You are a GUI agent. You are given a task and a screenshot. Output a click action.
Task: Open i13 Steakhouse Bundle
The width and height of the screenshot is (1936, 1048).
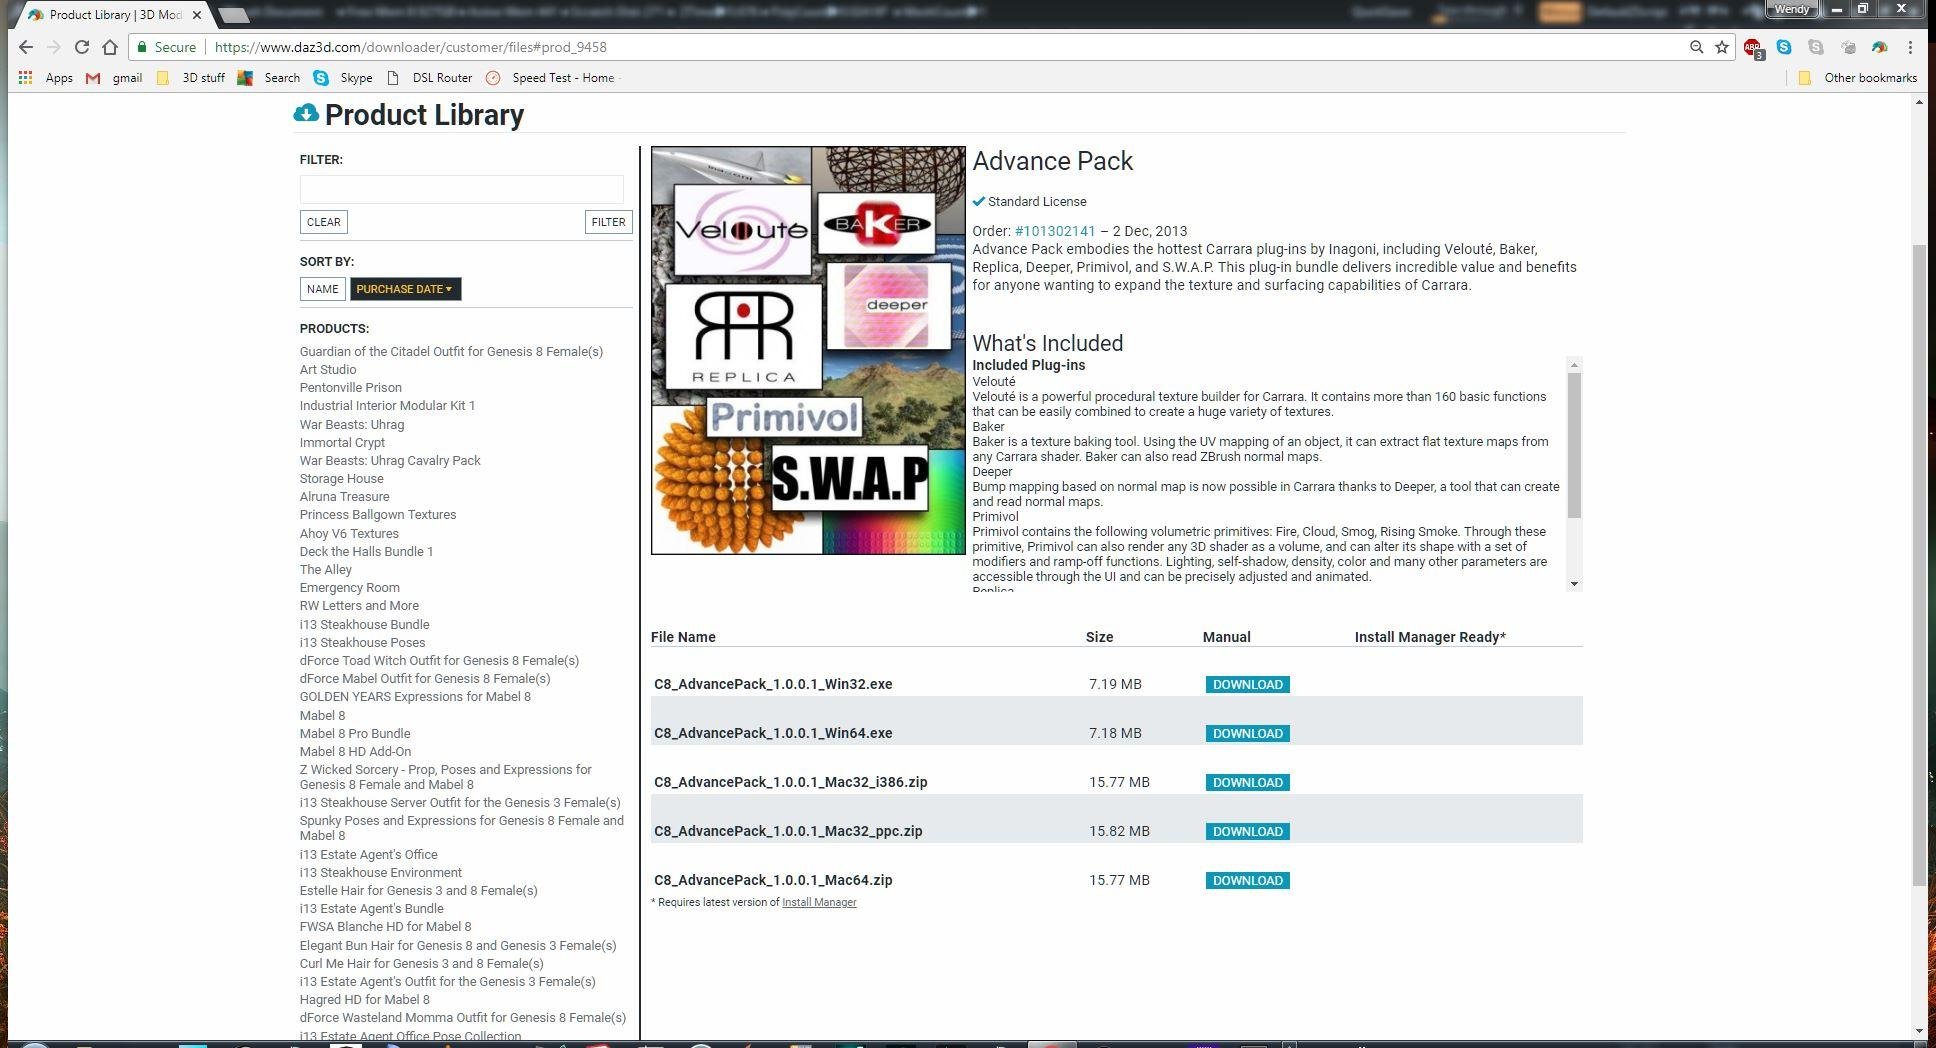pos(365,625)
